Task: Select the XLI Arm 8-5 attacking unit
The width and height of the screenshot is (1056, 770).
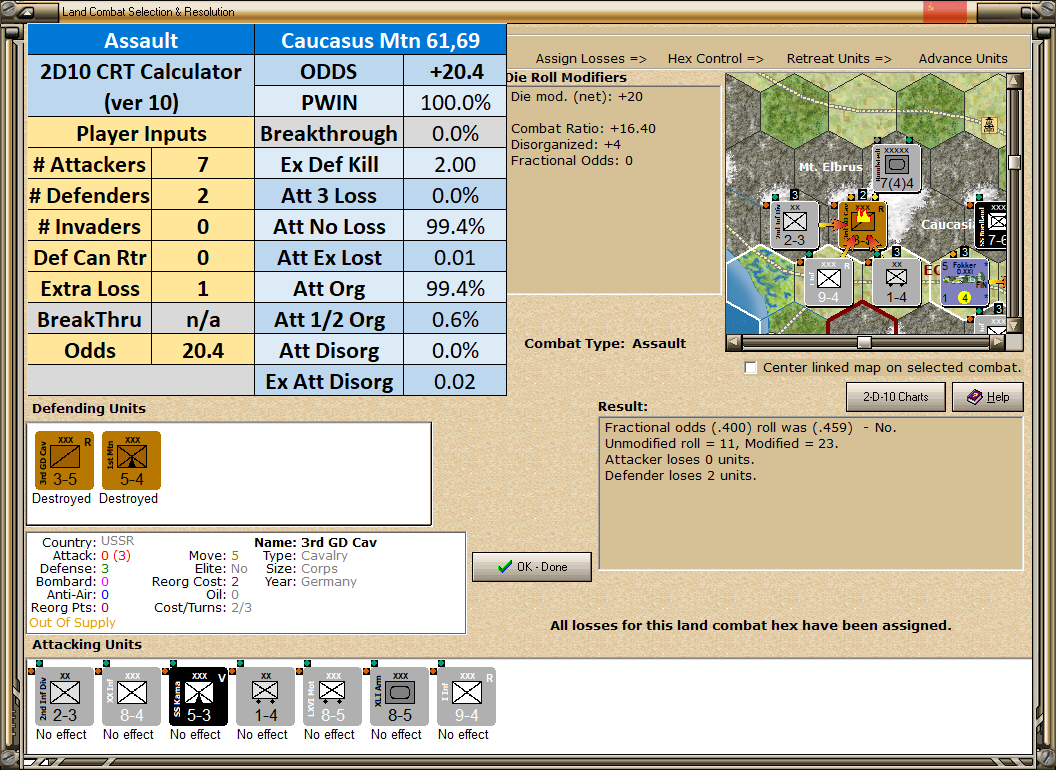Action: pos(399,697)
